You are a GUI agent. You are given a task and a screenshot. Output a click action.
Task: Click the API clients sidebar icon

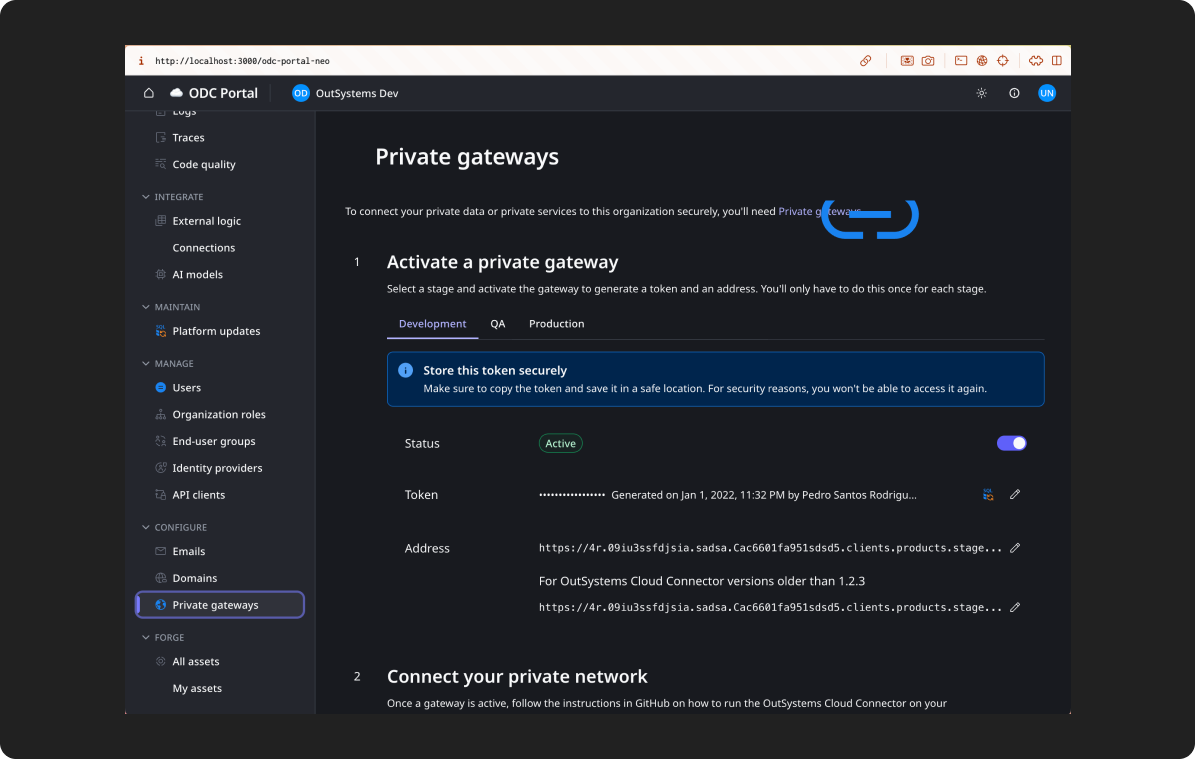click(161, 495)
